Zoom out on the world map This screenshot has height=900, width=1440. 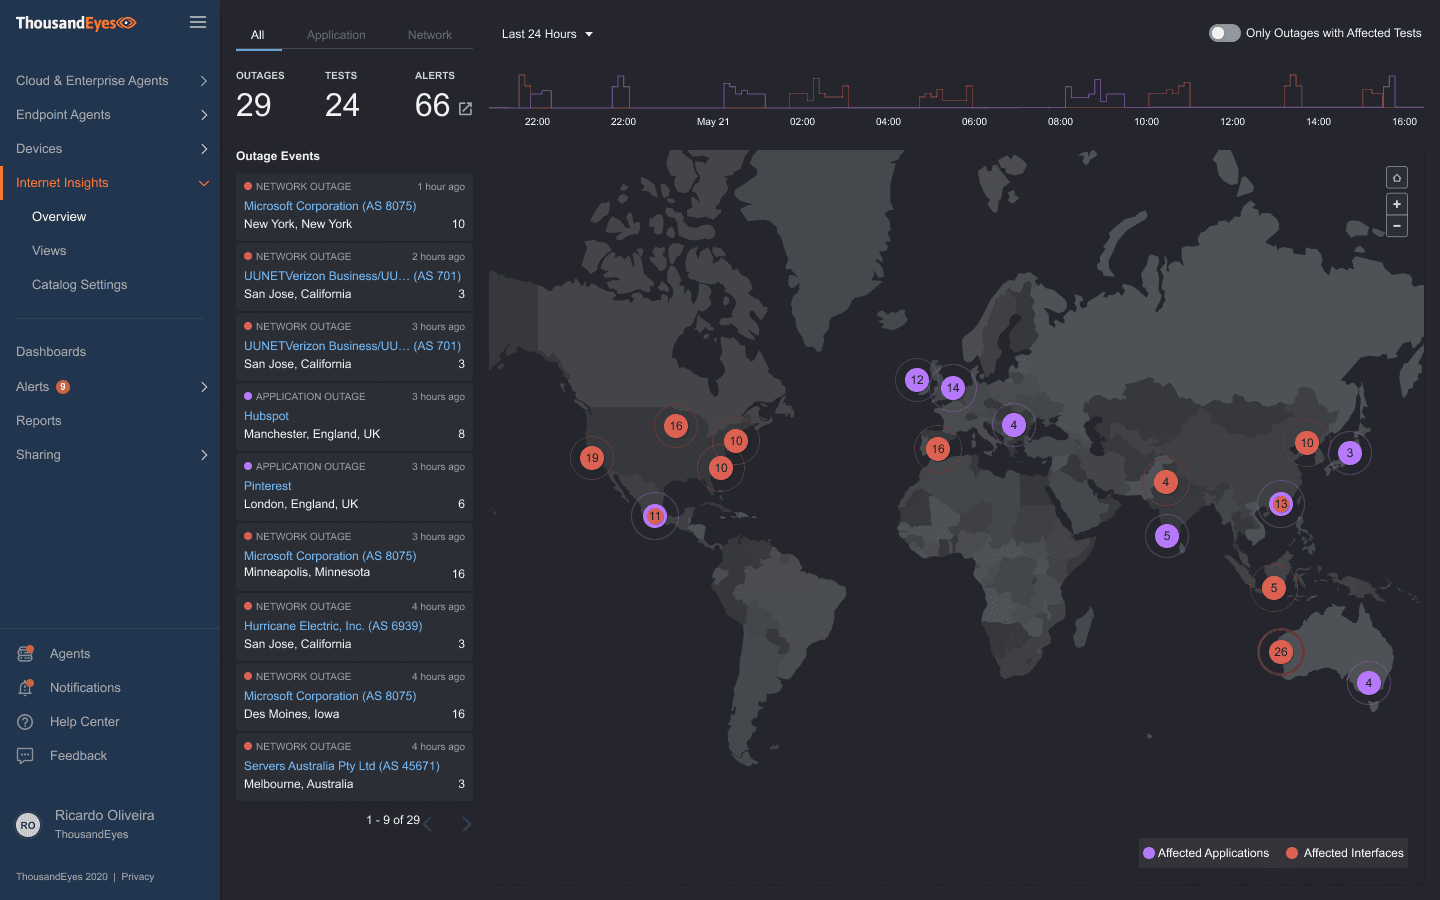pos(1396,226)
